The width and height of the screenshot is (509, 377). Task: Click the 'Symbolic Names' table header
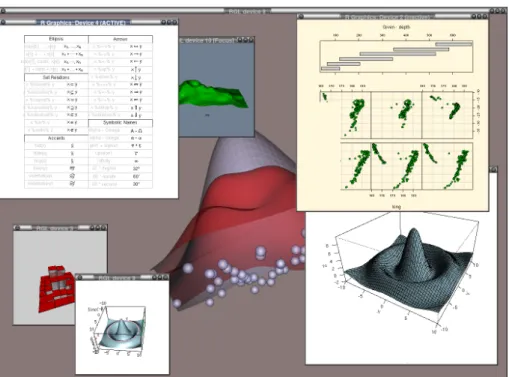point(120,122)
